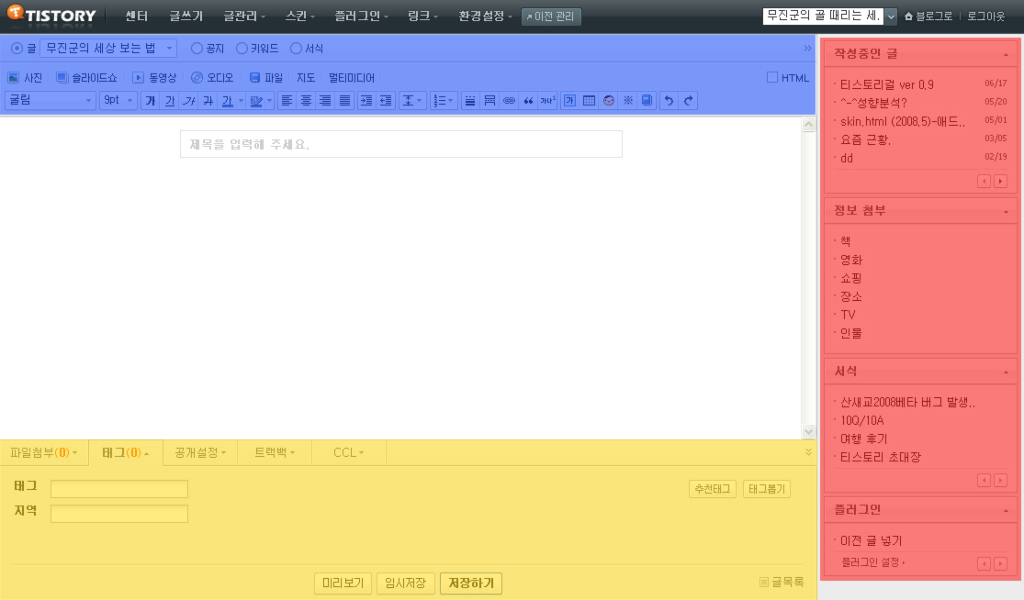
Task: Click the 이전 관리 button
Action: click(551, 16)
